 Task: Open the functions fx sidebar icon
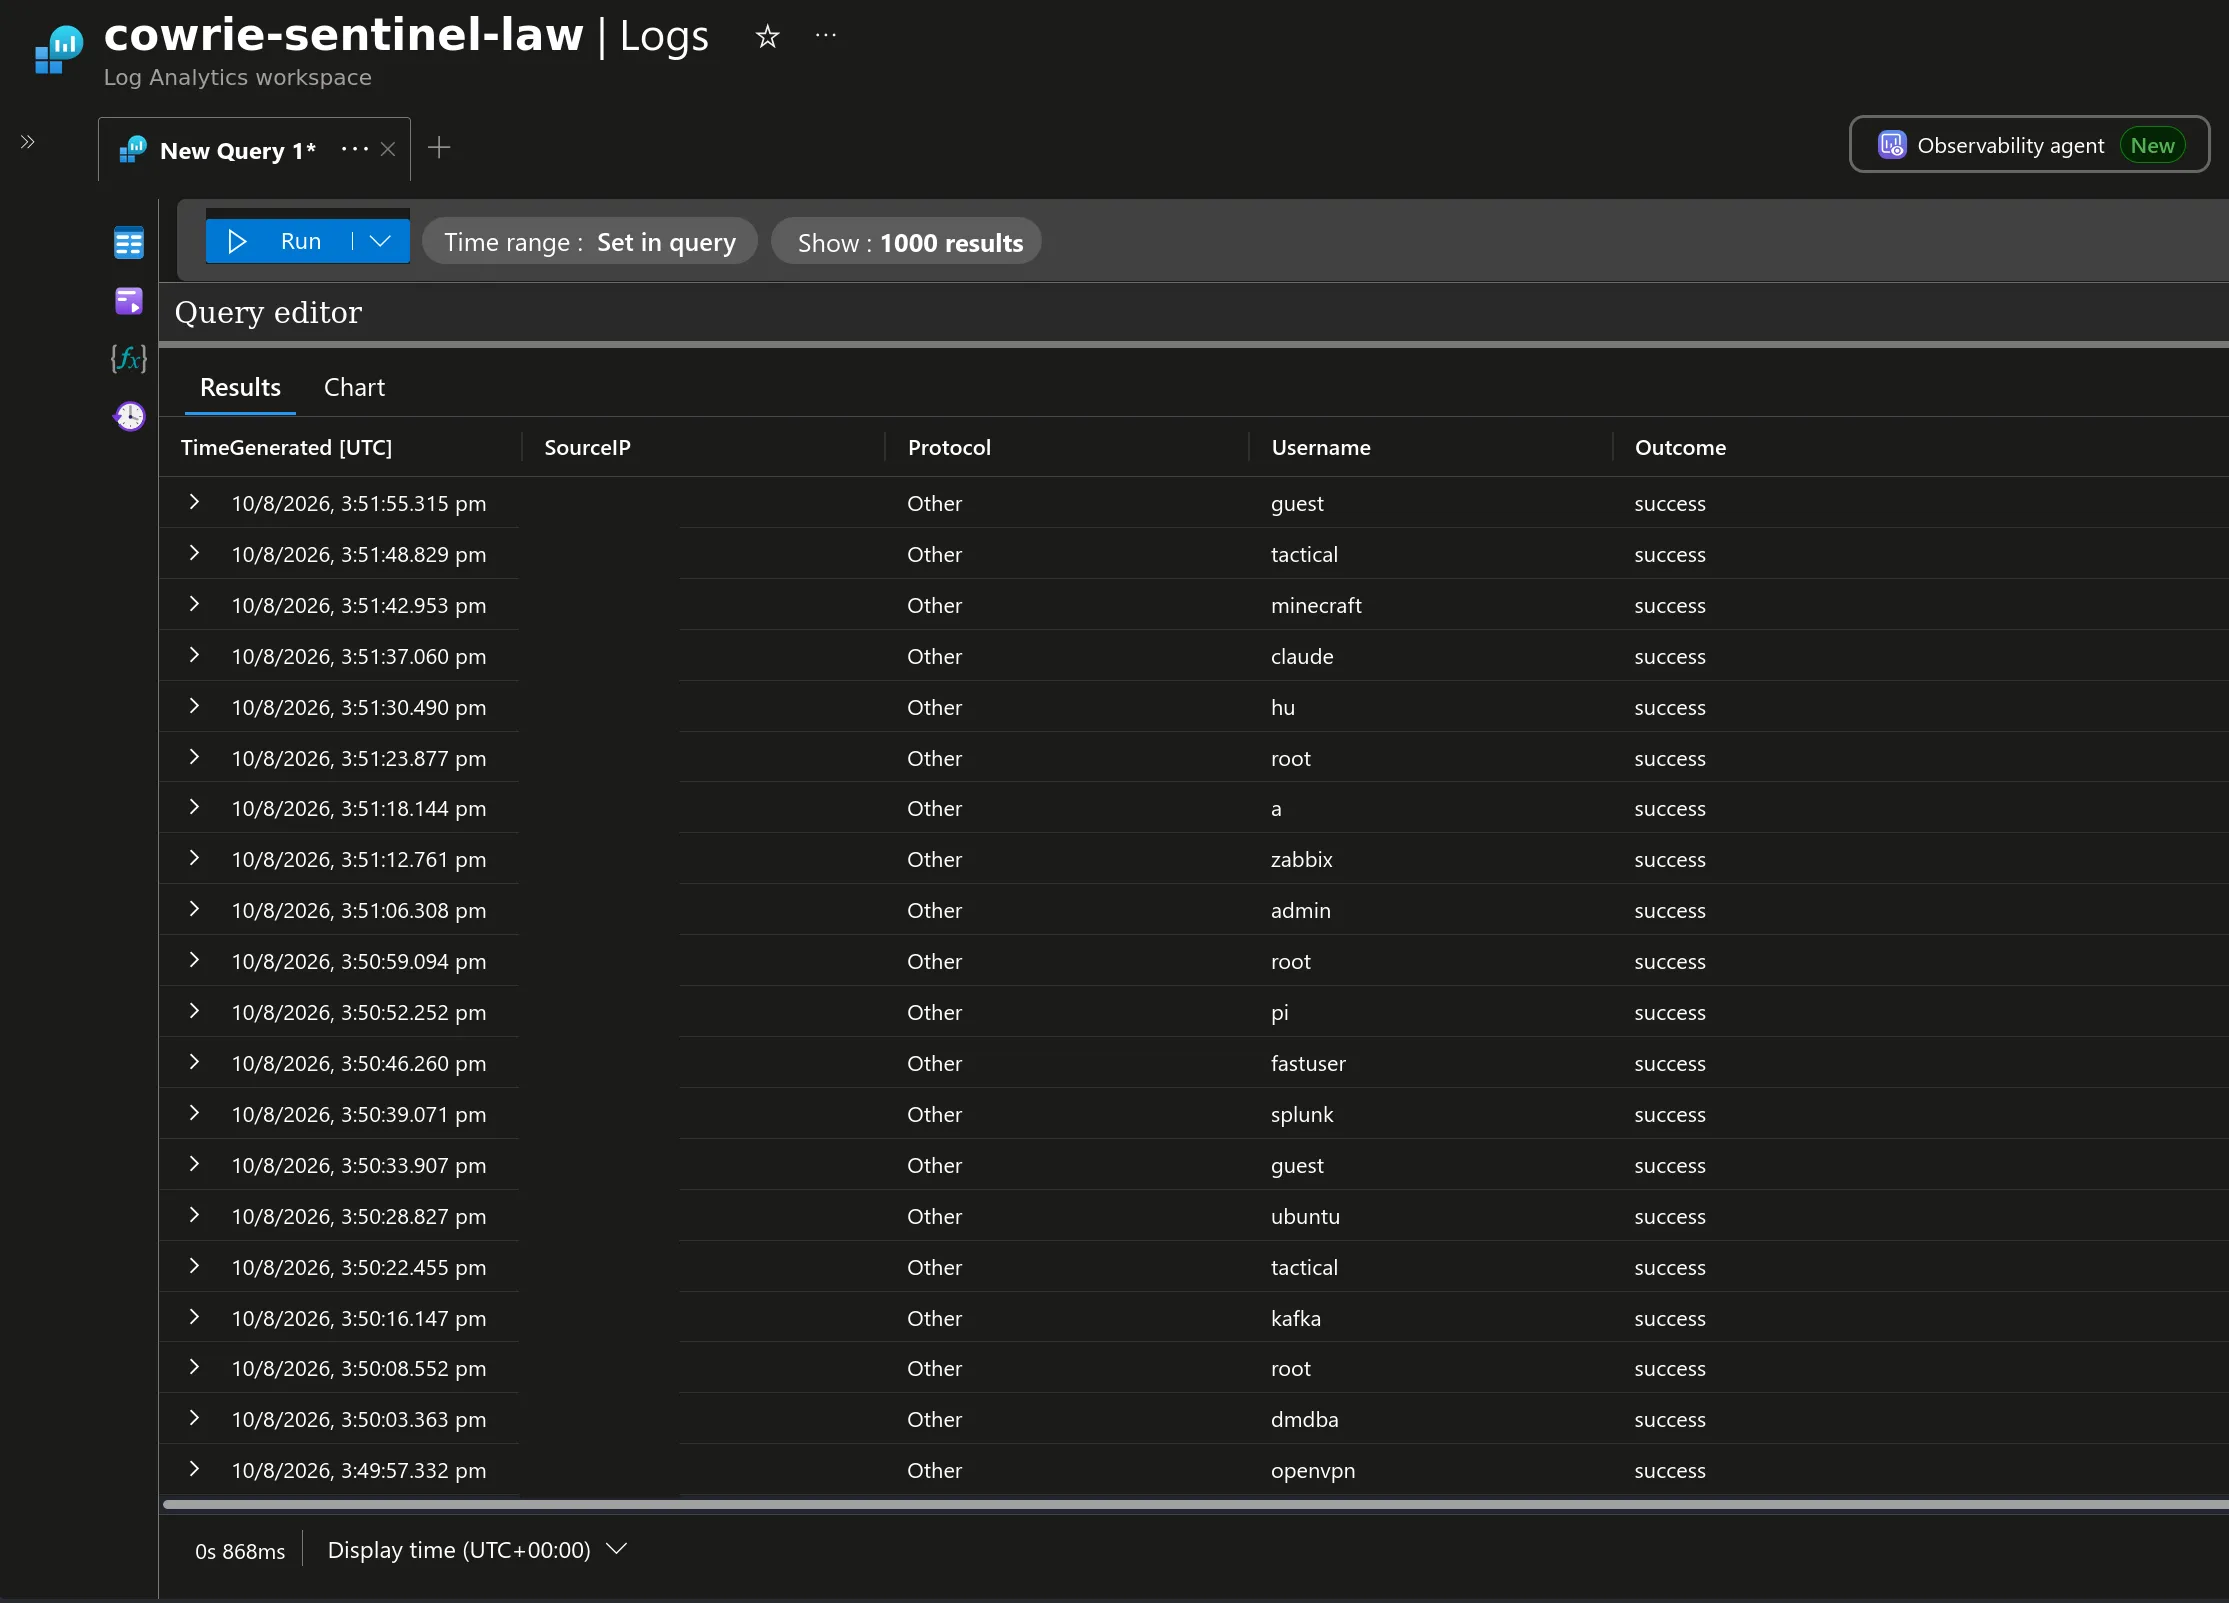[129, 358]
